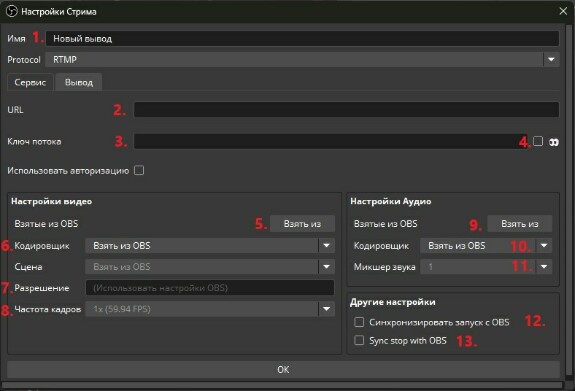Image resolution: width=575 pixels, height=391 pixels.
Task: Click the Другие настройки heading
Action: [393, 302]
